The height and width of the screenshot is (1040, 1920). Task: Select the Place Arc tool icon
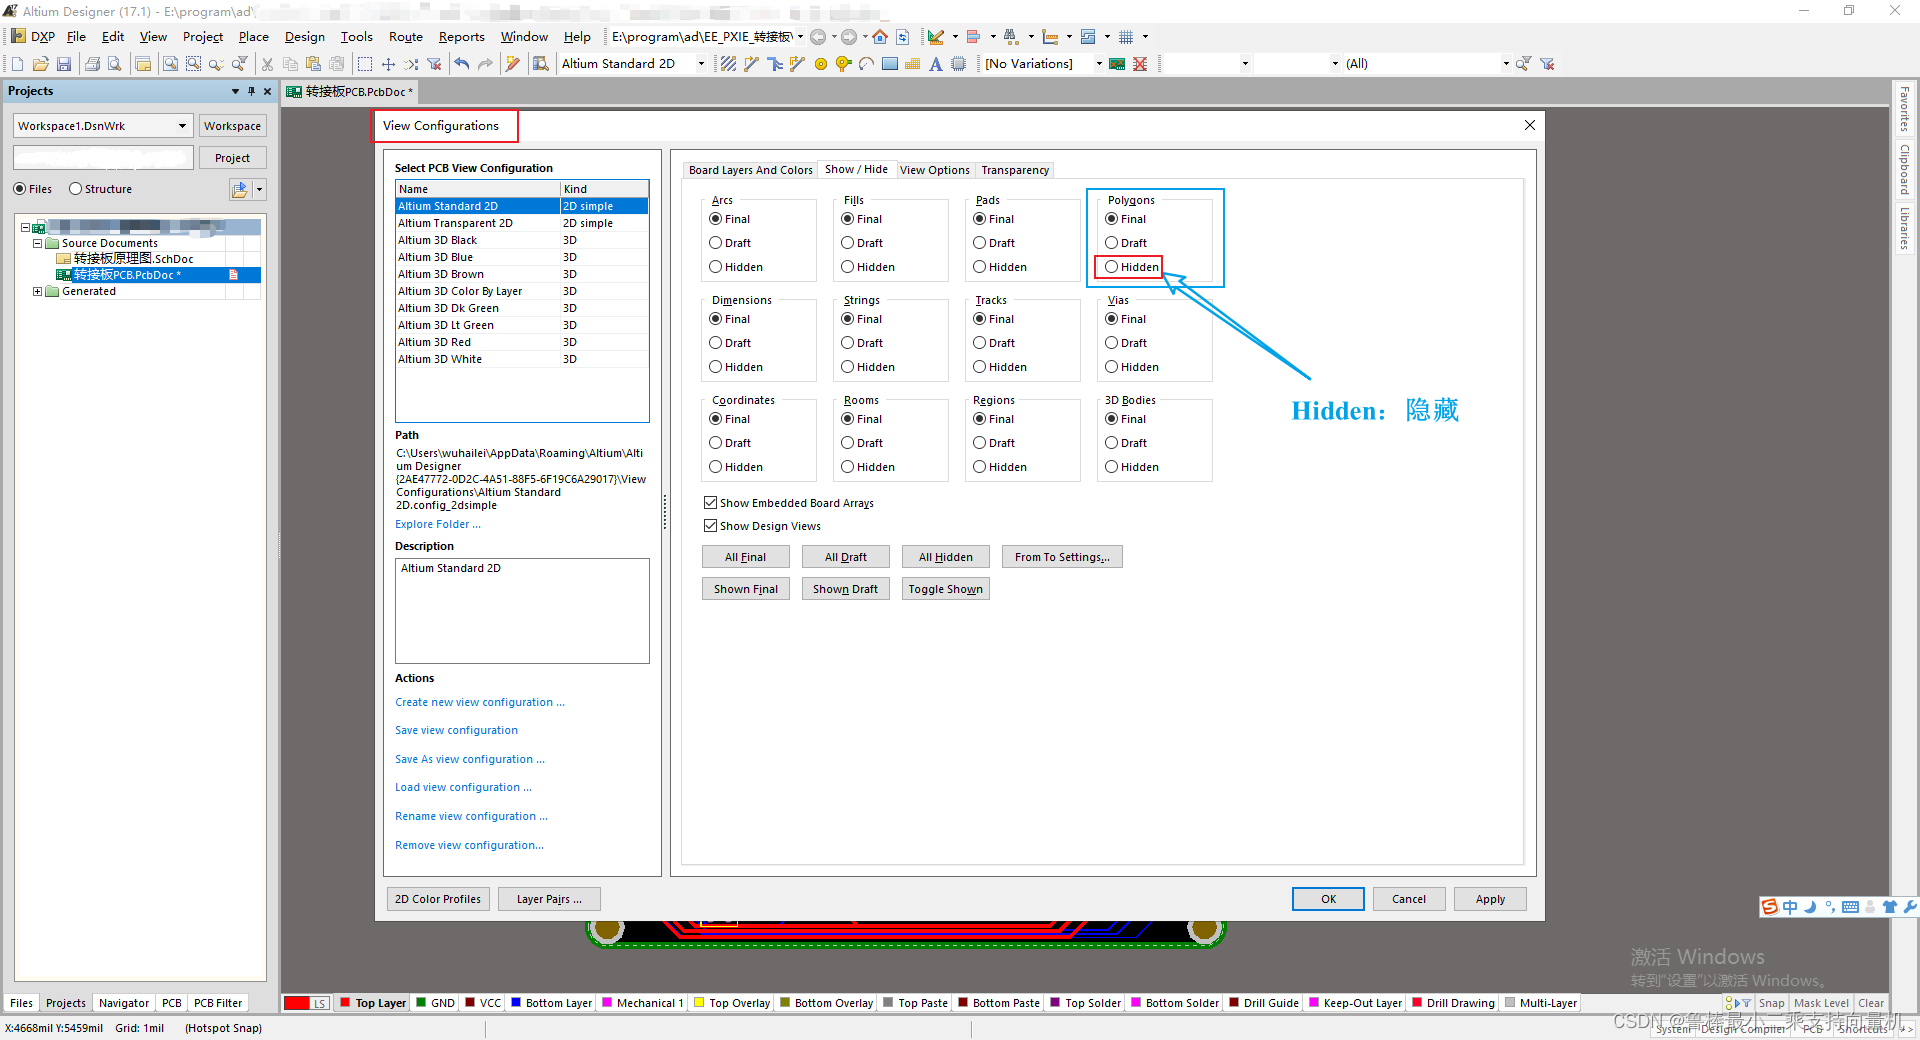click(866, 64)
